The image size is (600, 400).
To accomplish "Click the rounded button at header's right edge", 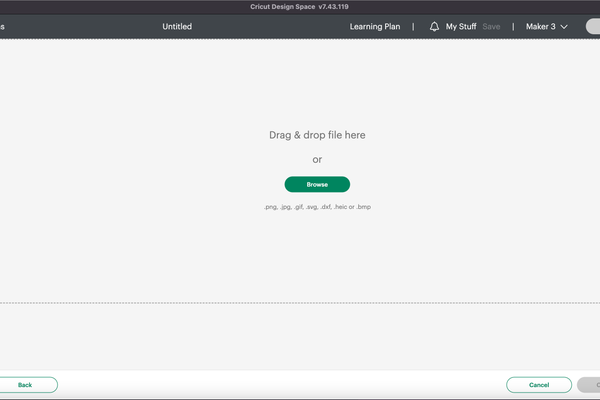I will [592, 27].
